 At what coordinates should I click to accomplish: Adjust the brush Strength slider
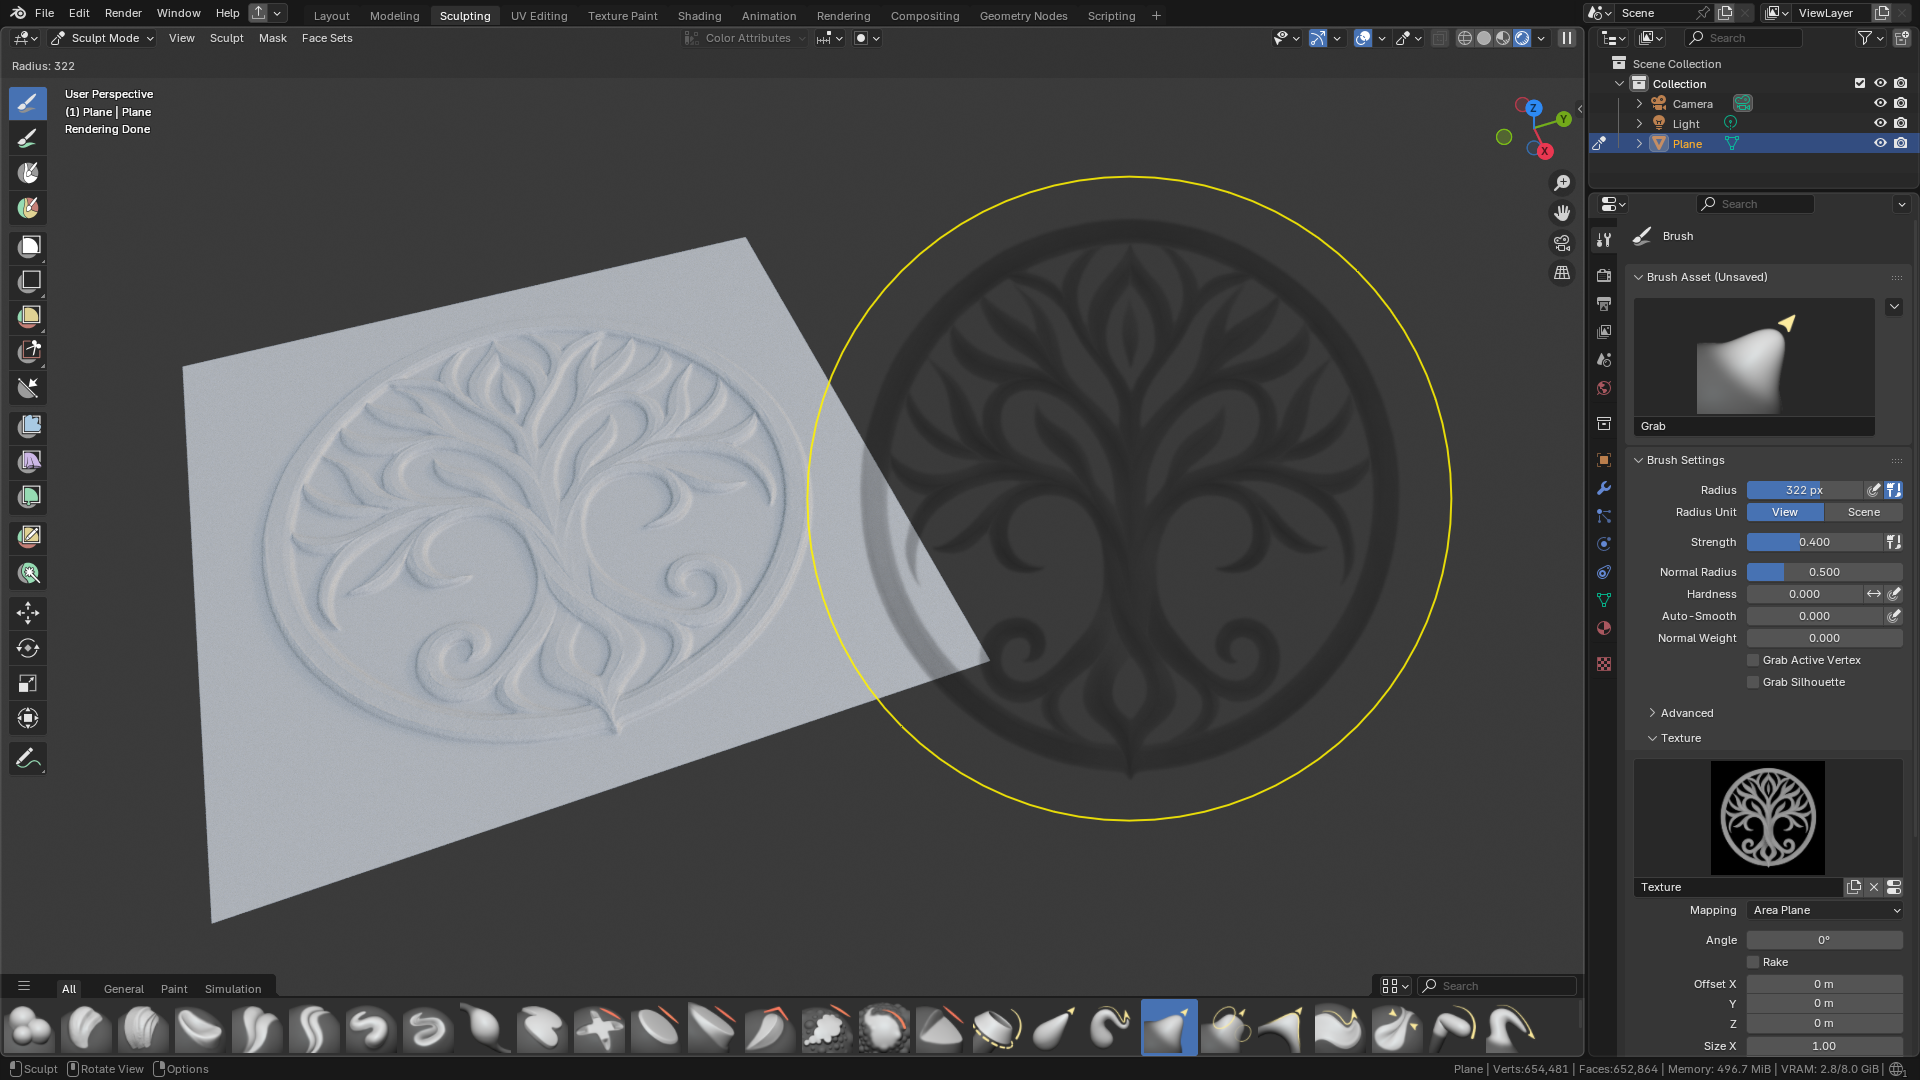[x=1814, y=542]
